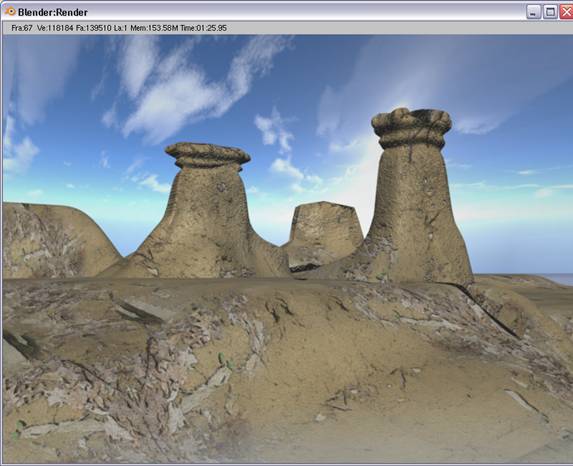573x466 pixels.
Task: Maximize the Blender:Render window
Action: click(550, 12)
